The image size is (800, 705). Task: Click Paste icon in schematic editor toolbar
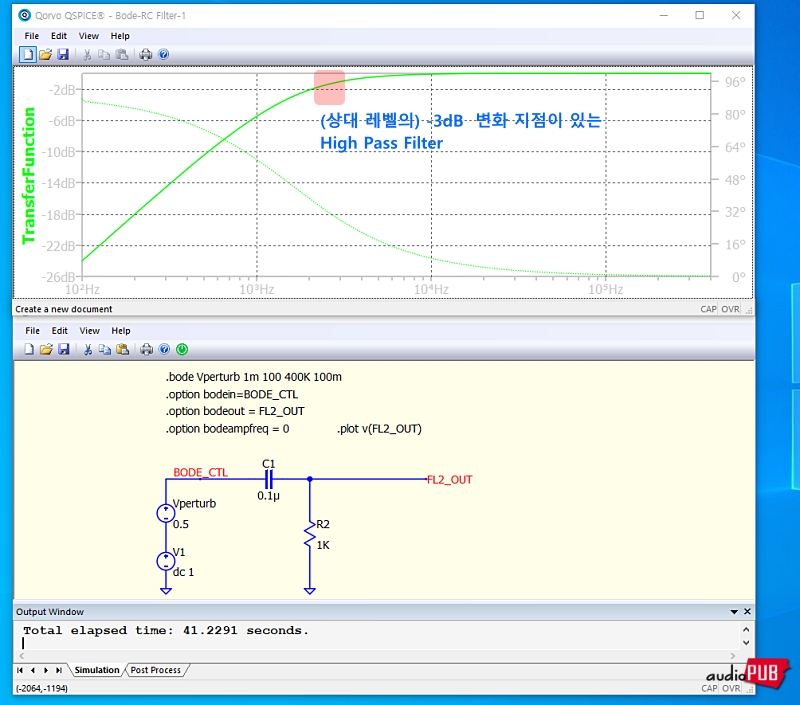pos(122,349)
